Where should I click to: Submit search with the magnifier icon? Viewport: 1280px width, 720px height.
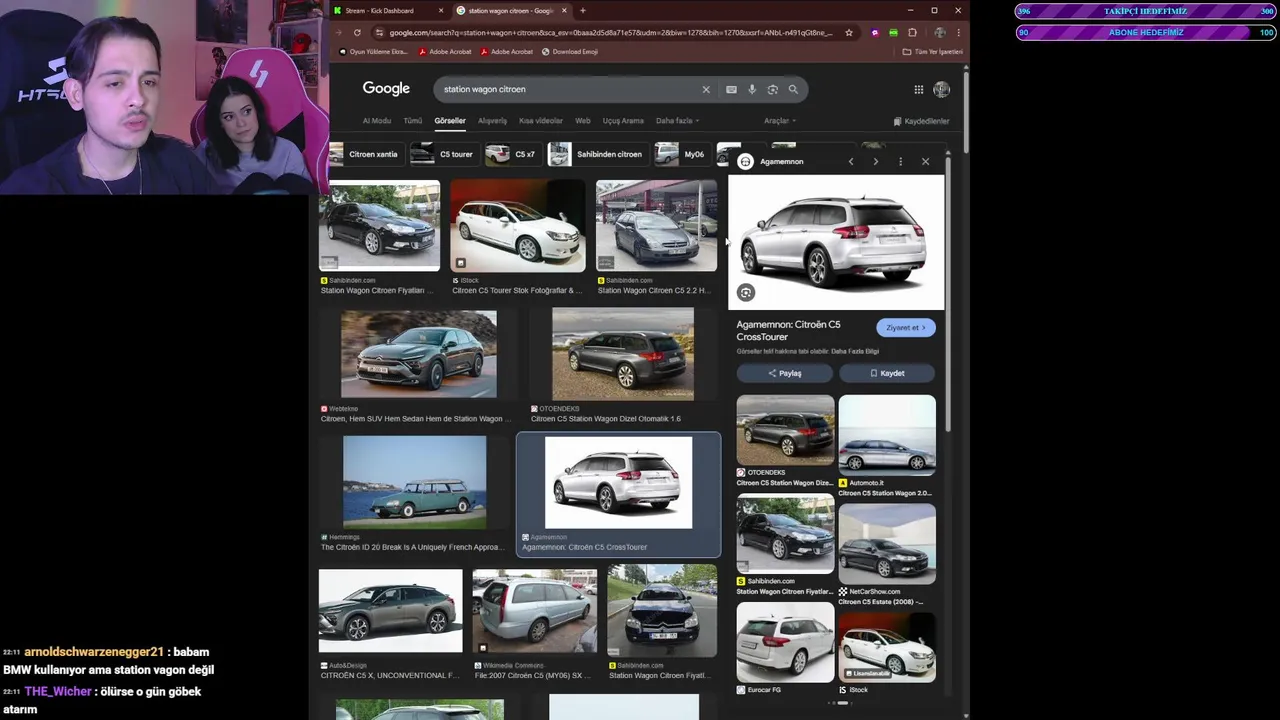pyautogui.click(x=793, y=89)
